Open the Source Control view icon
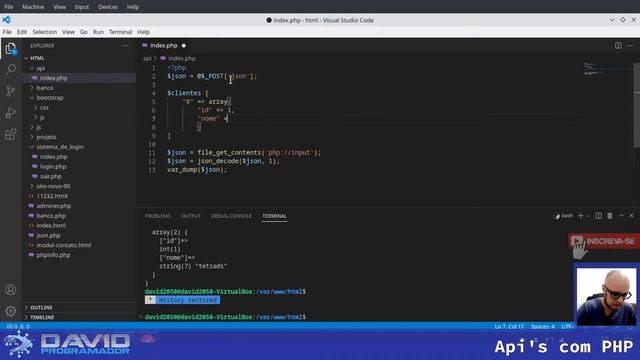This screenshot has height=360, width=640. (11, 91)
